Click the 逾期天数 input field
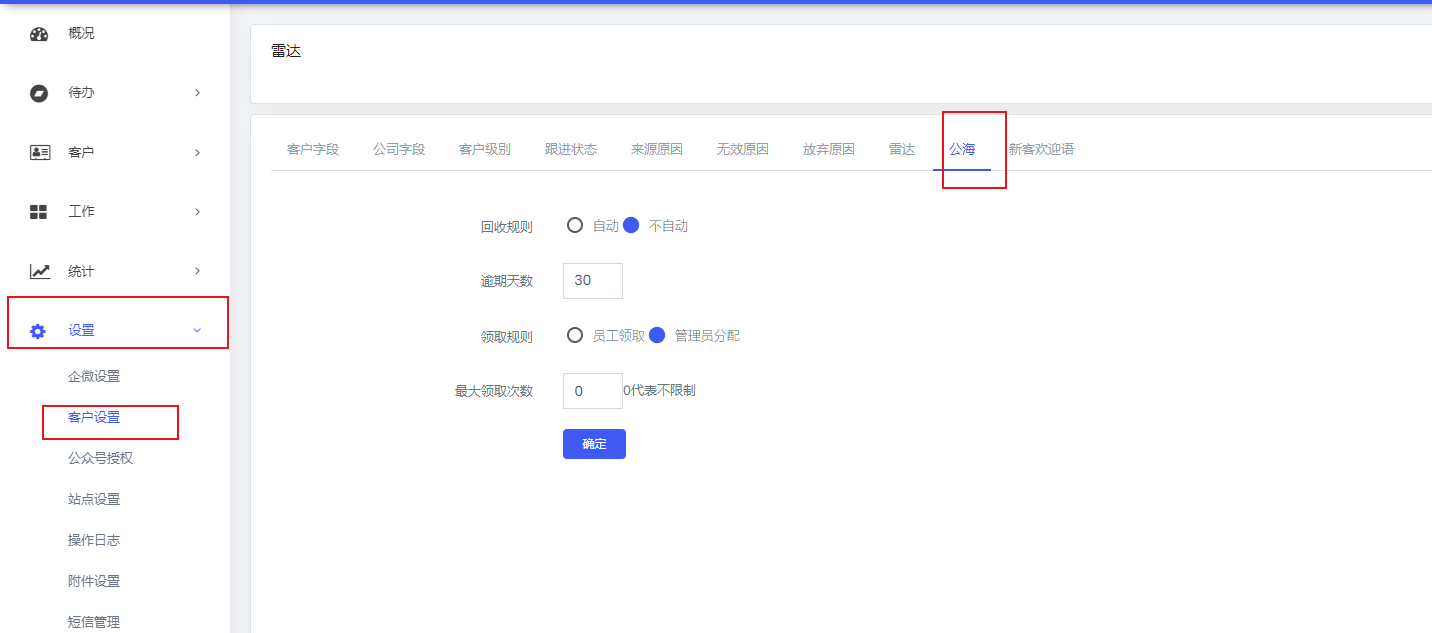1432x633 pixels. 593,281
